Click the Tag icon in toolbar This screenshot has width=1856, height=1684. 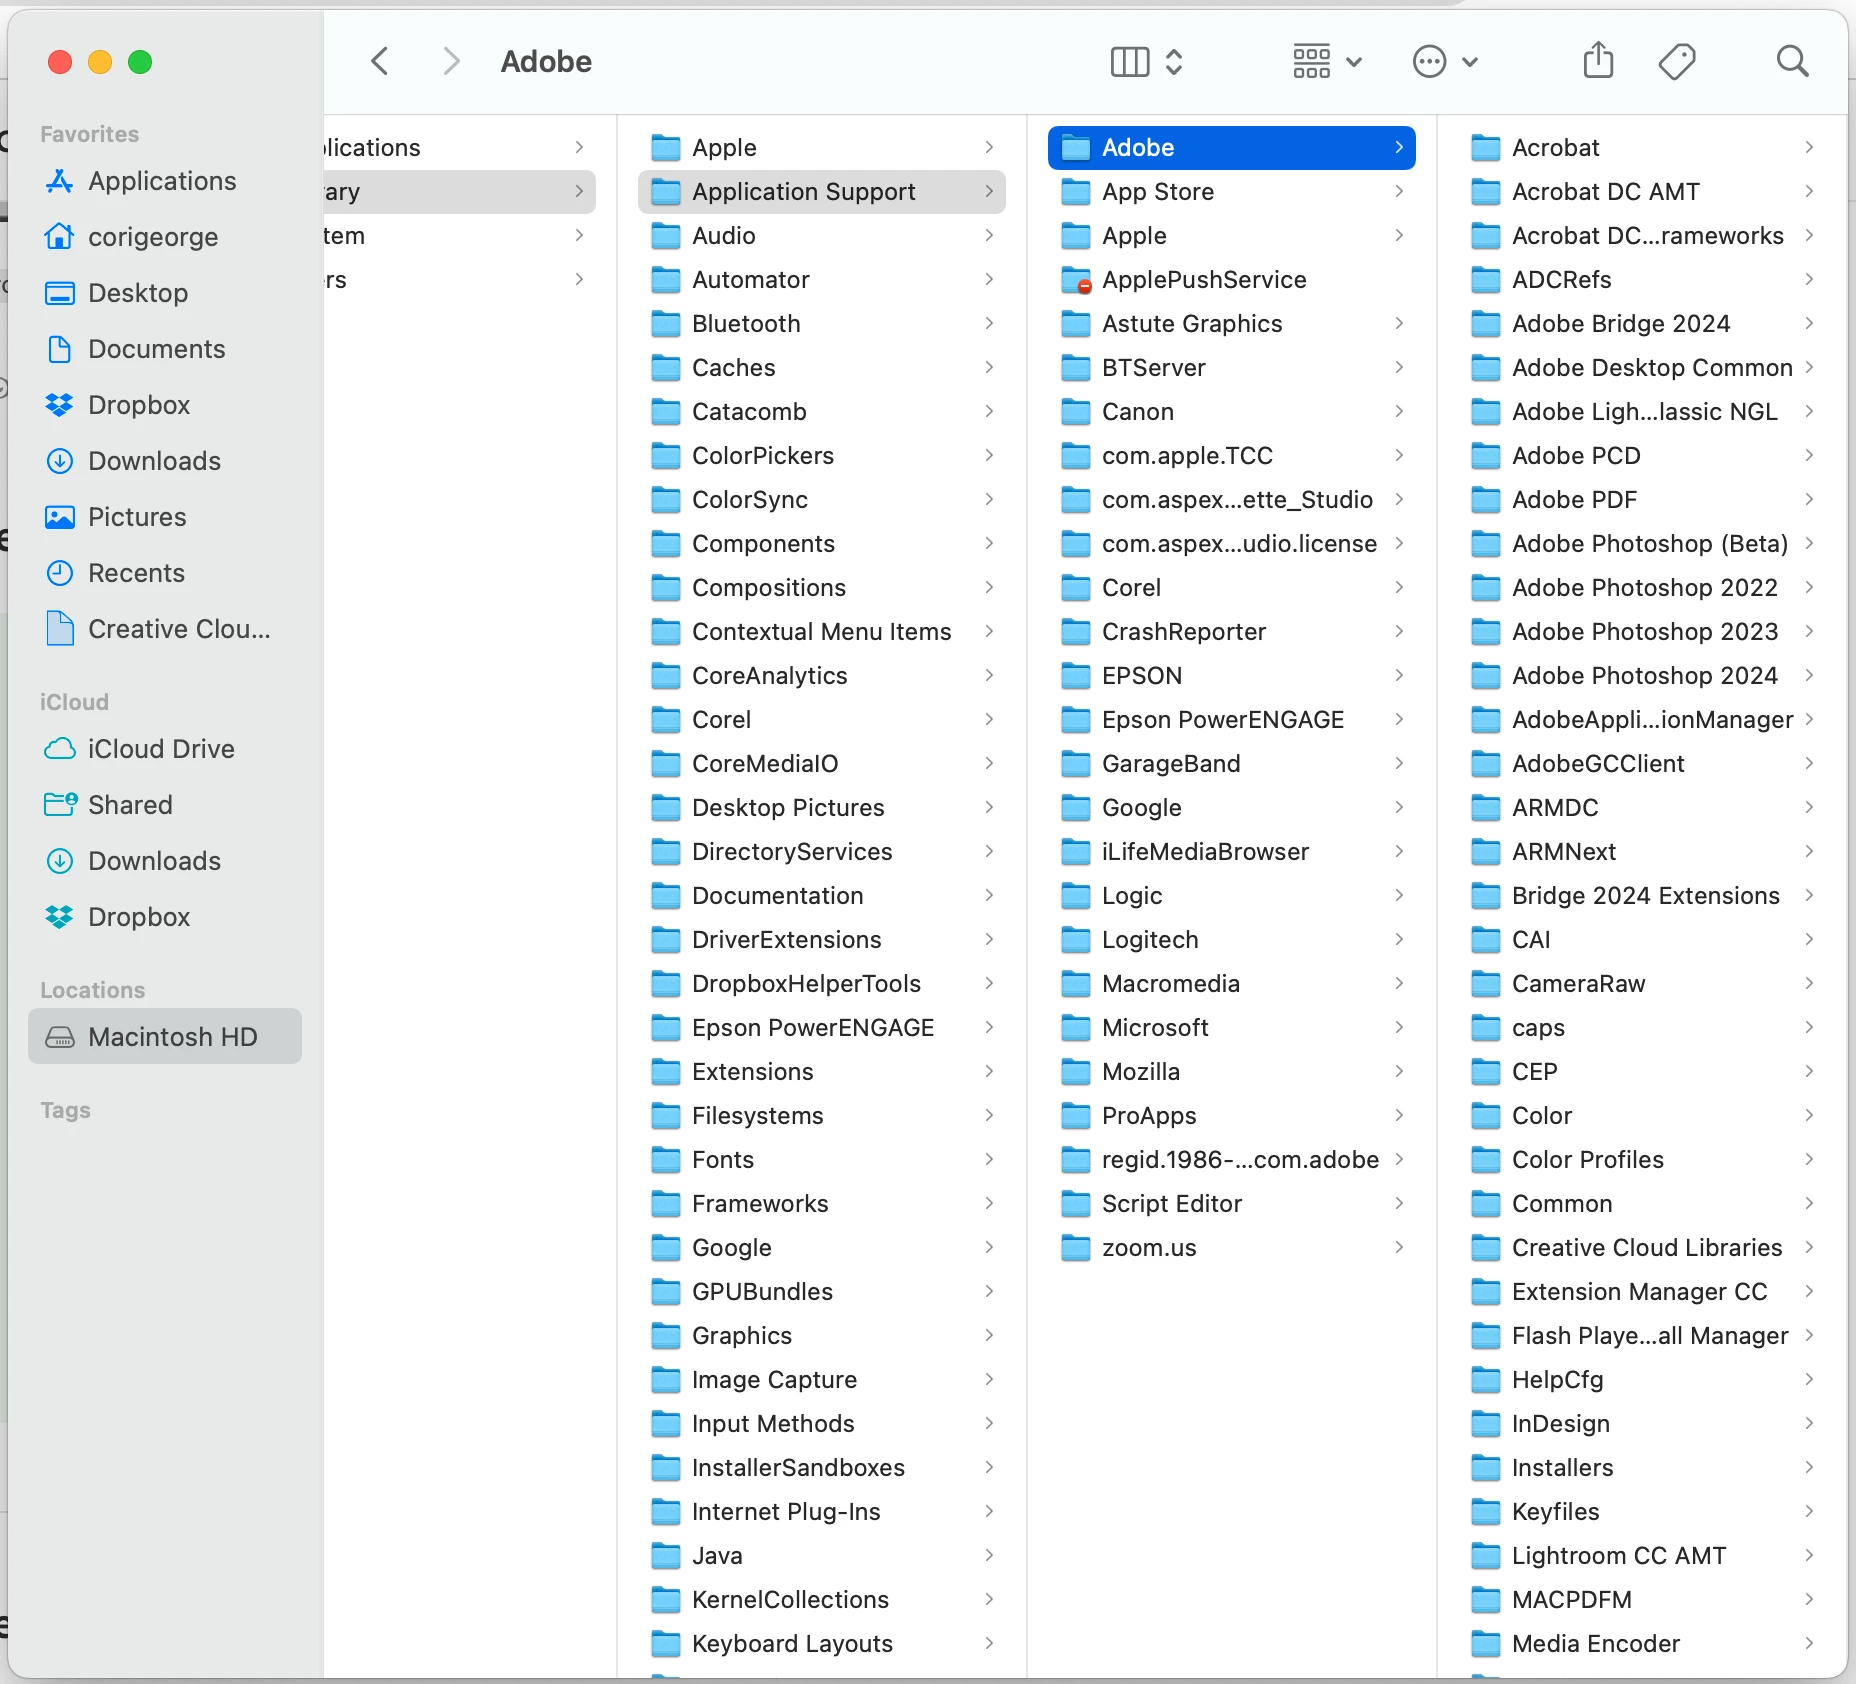[x=1677, y=62]
